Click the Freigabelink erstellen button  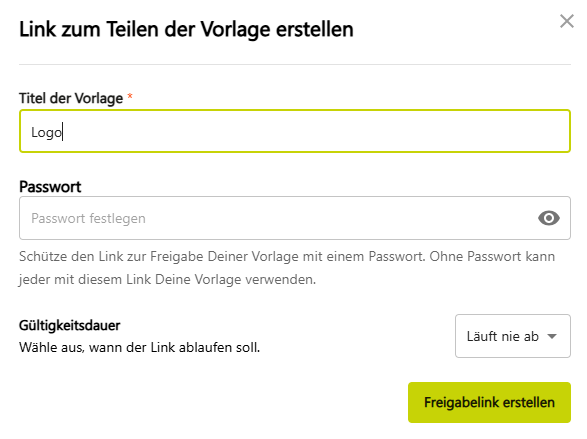tap(489, 402)
